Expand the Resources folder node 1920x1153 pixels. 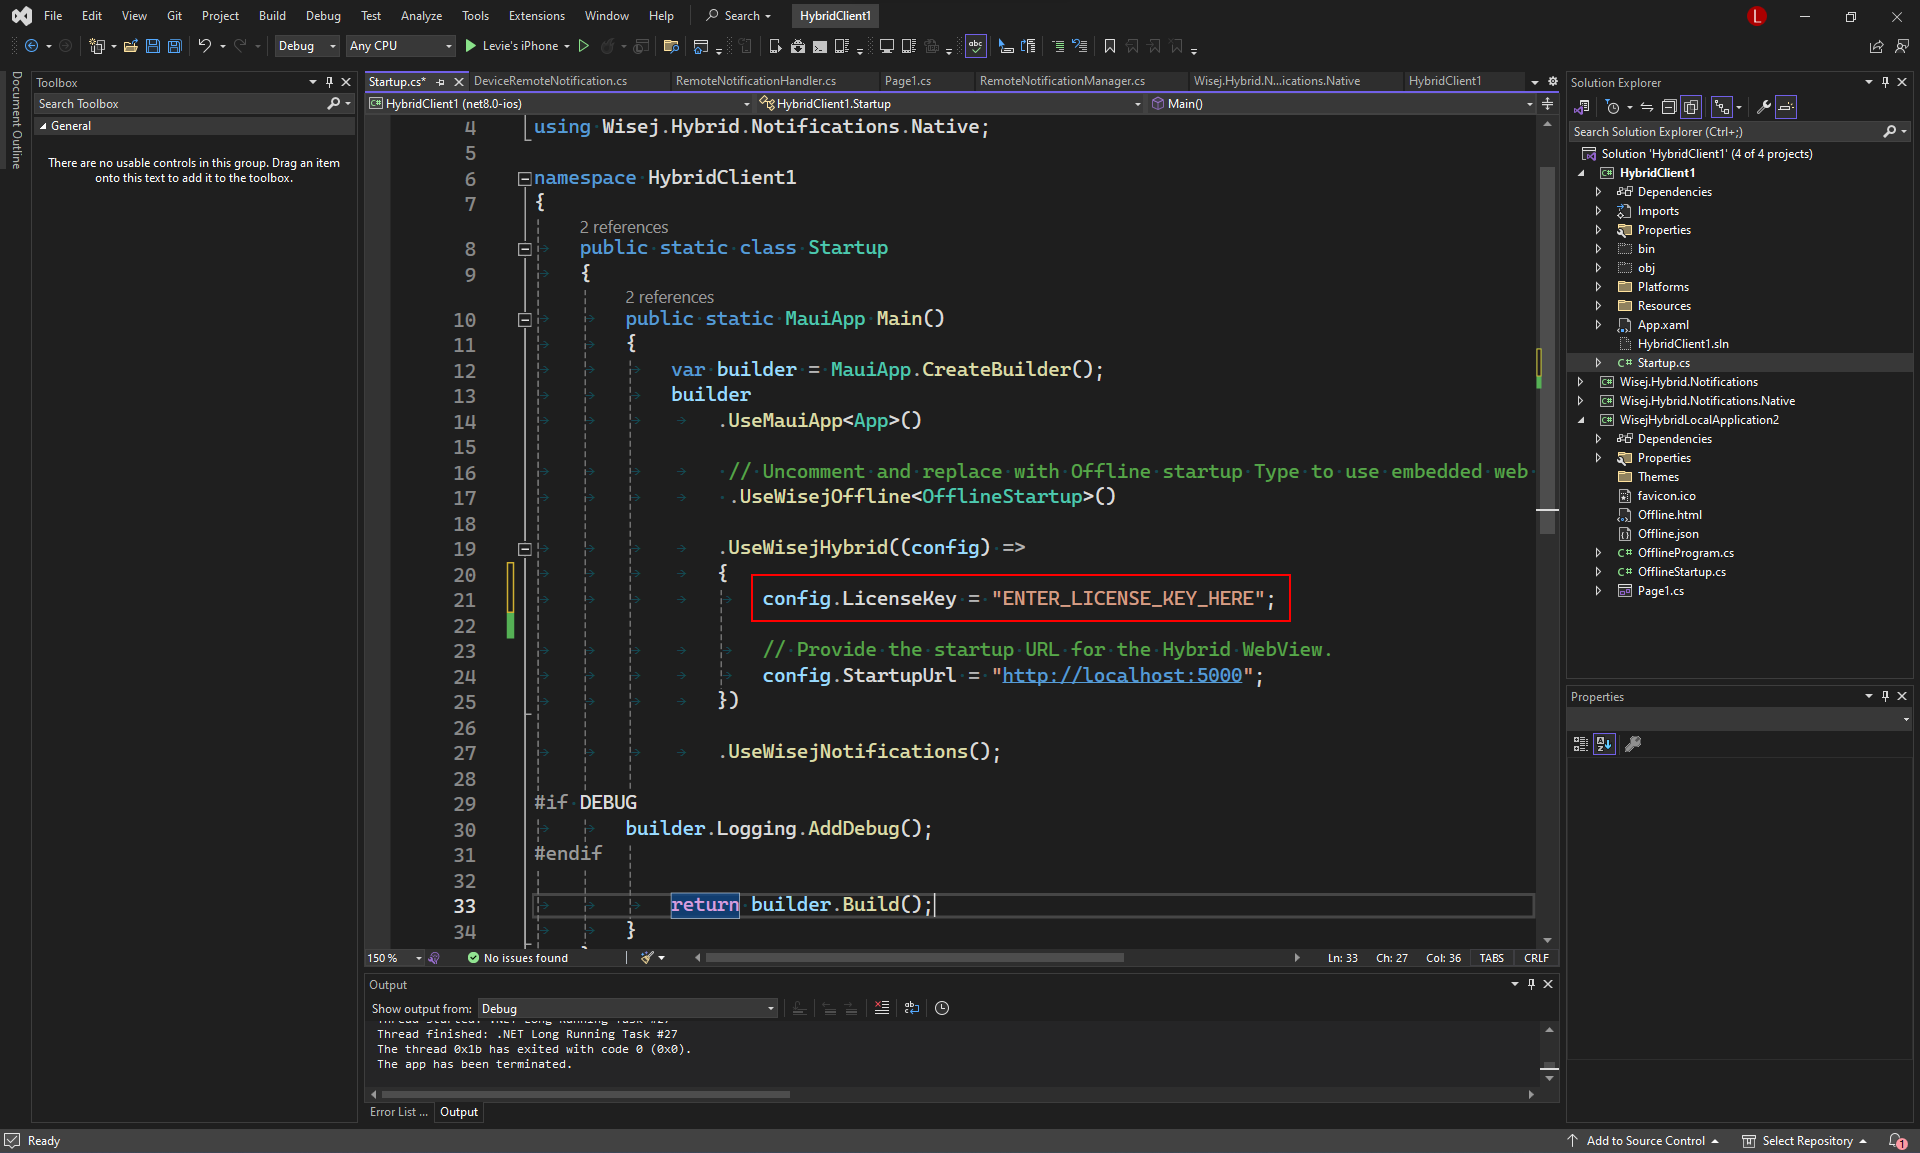click(x=1598, y=306)
